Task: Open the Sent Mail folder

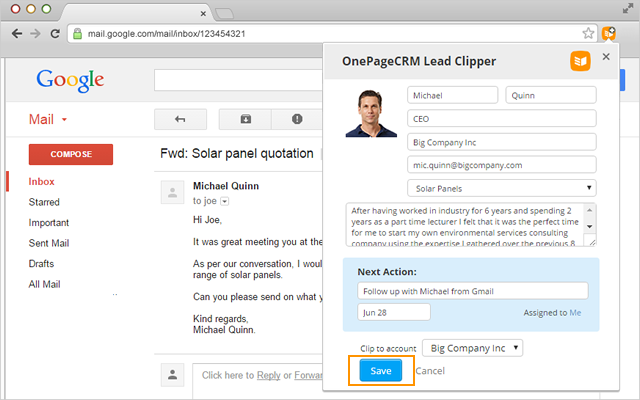Action: point(49,243)
